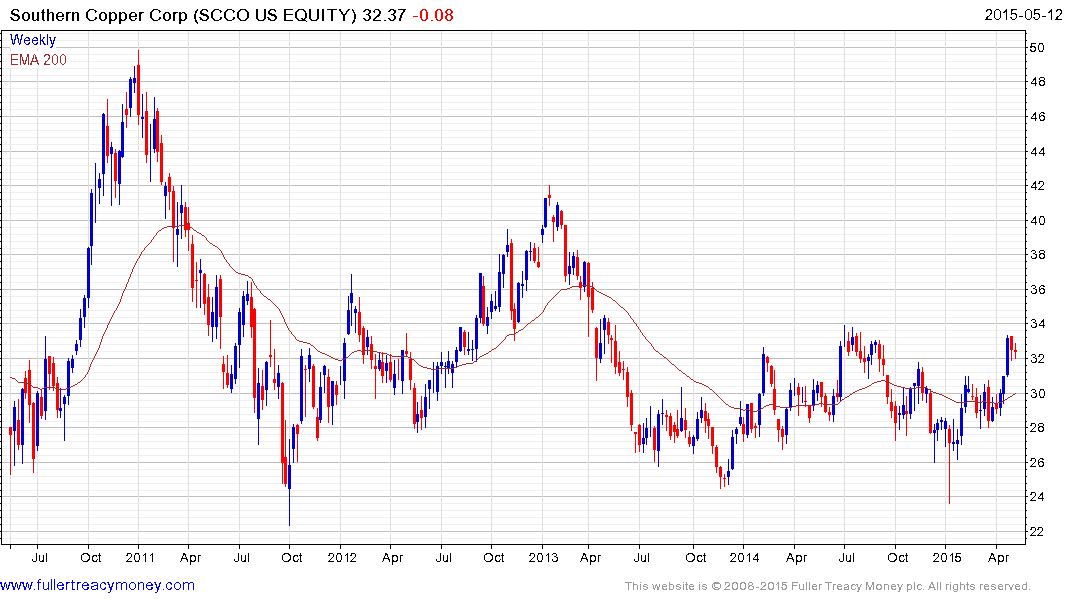The width and height of the screenshot is (1075, 600).
Task: Click the 2013 label on time axis
Action: [543, 557]
